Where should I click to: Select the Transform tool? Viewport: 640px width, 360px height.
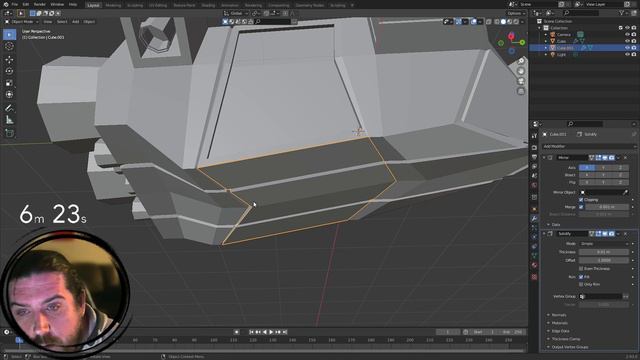point(9,95)
